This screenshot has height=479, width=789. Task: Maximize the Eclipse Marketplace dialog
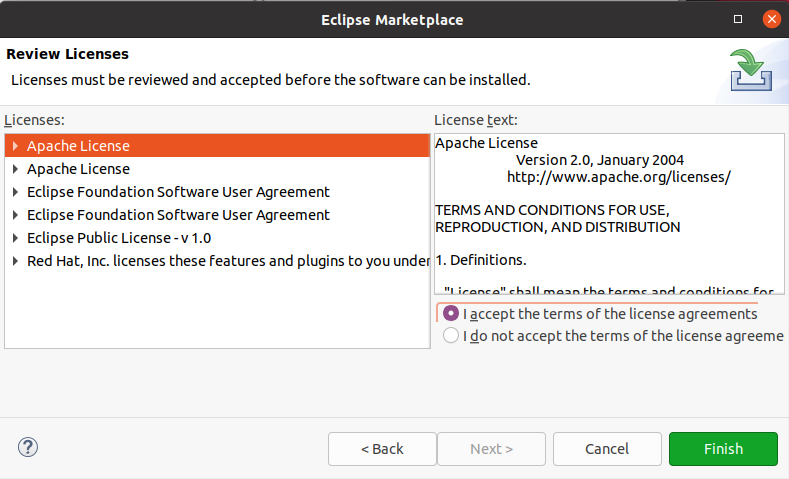pyautogui.click(x=738, y=19)
